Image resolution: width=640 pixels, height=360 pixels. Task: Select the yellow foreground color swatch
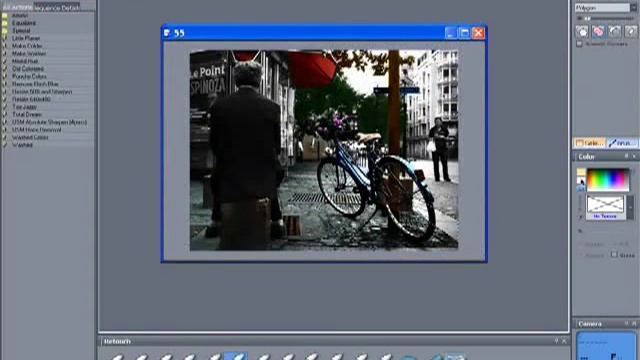pyautogui.click(x=581, y=172)
